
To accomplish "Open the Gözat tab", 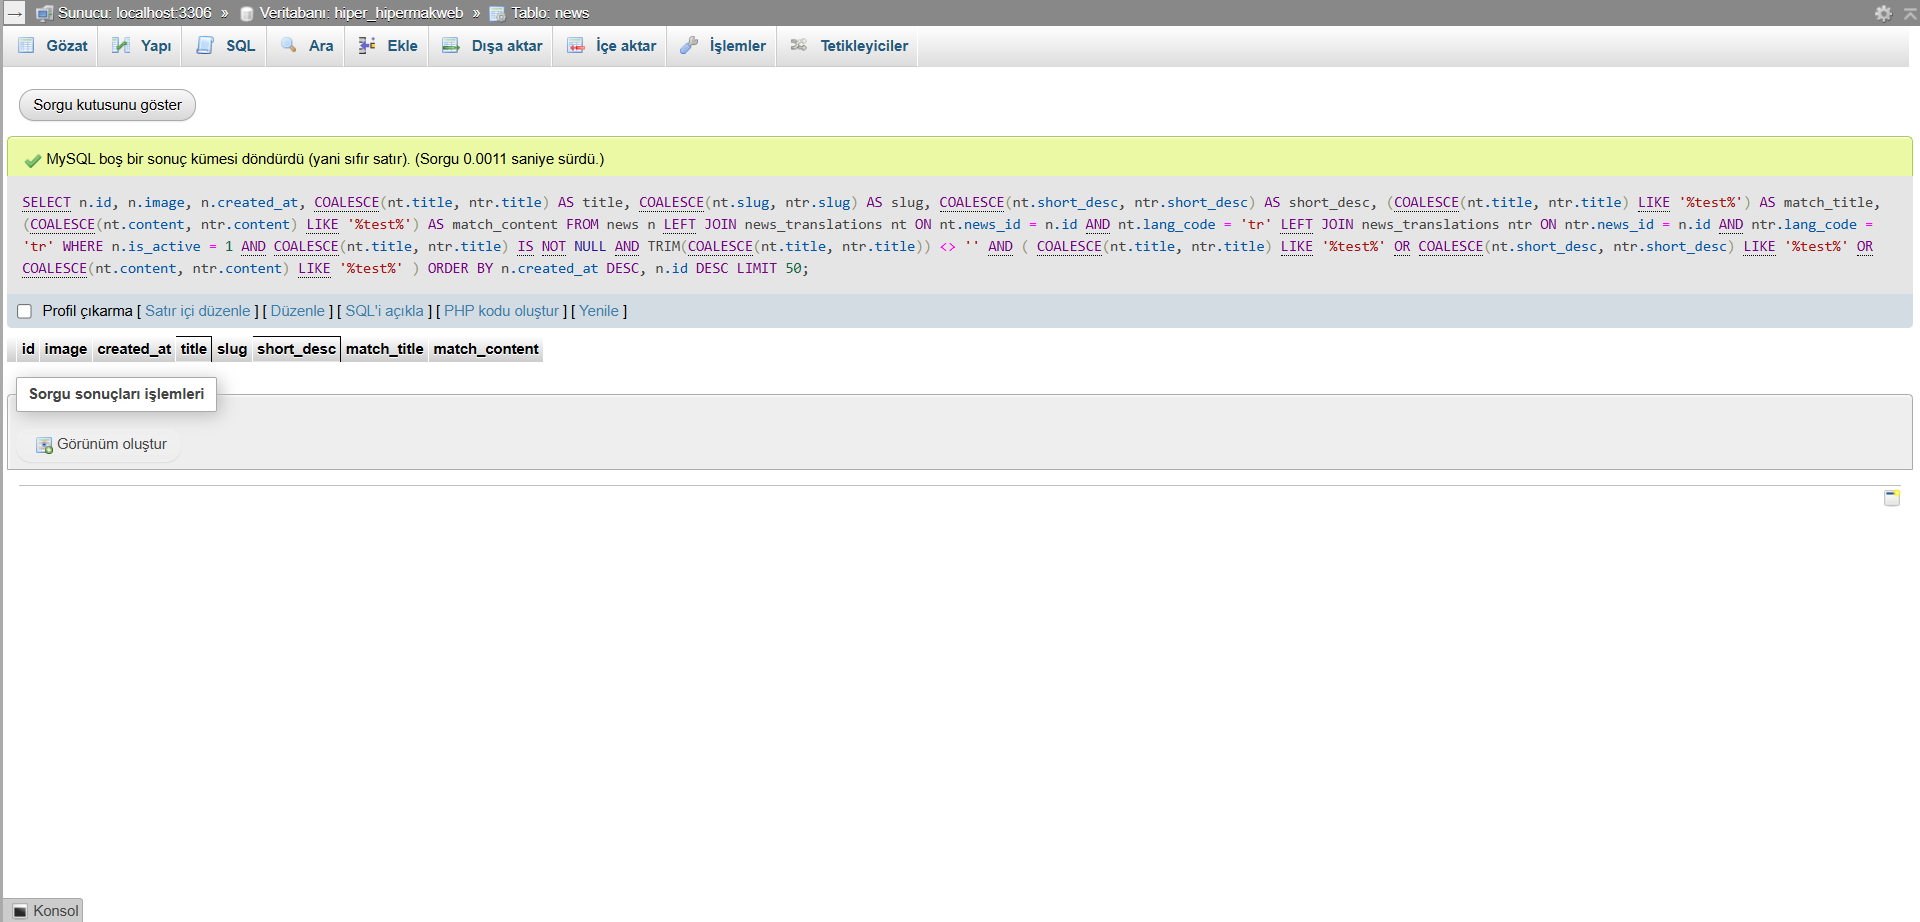I will (53, 46).
